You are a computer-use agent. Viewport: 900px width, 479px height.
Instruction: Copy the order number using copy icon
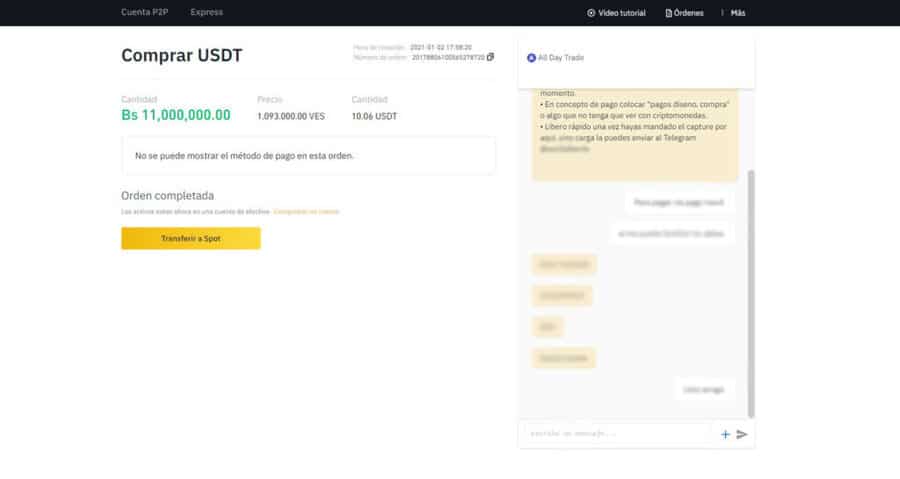coord(490,57)
